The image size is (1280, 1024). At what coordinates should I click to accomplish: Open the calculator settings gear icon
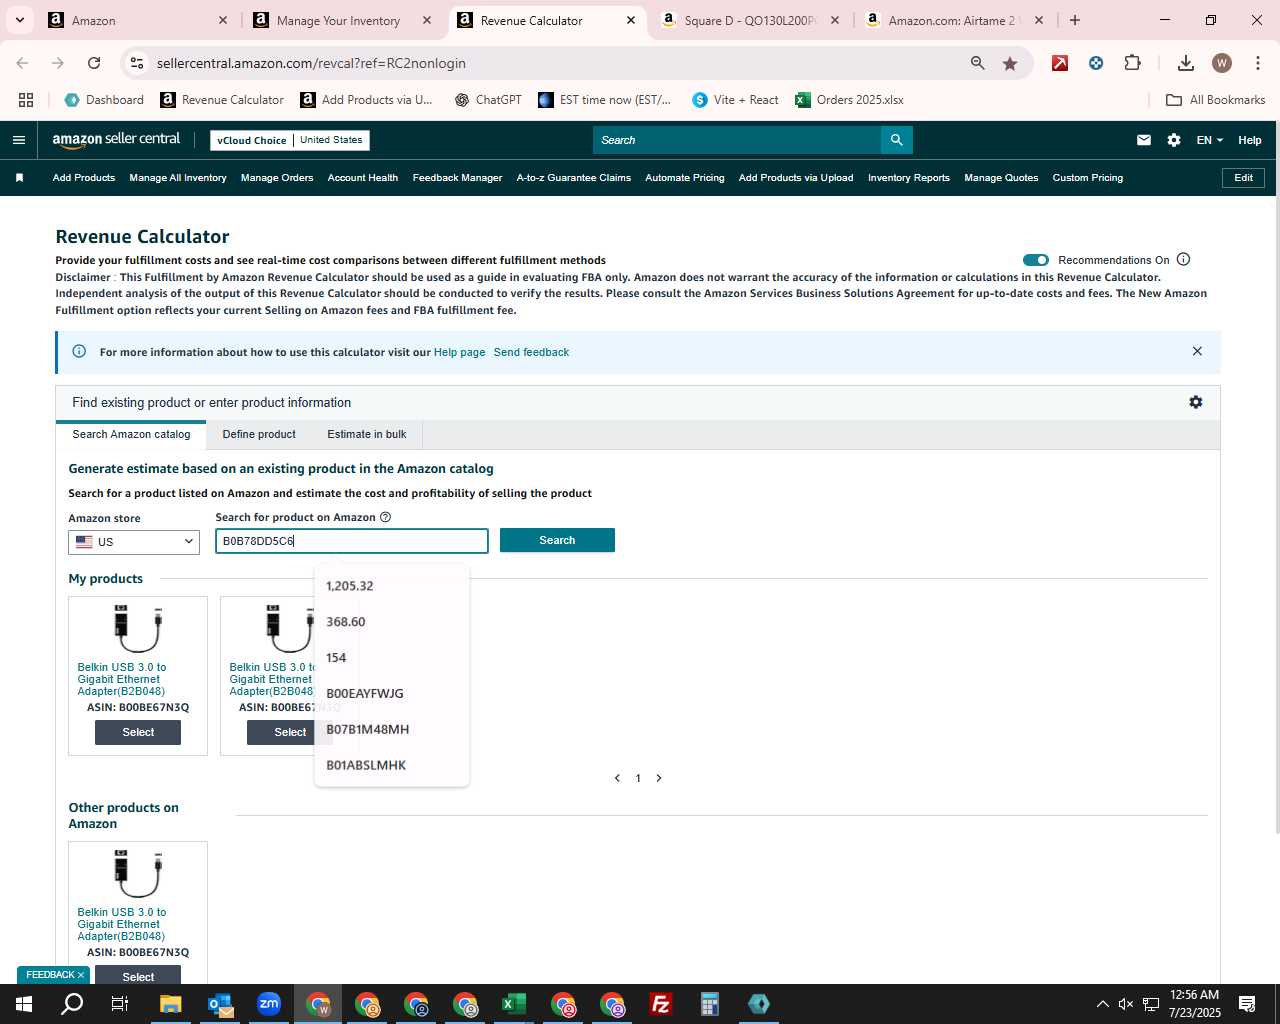(x=1196, y=402)
